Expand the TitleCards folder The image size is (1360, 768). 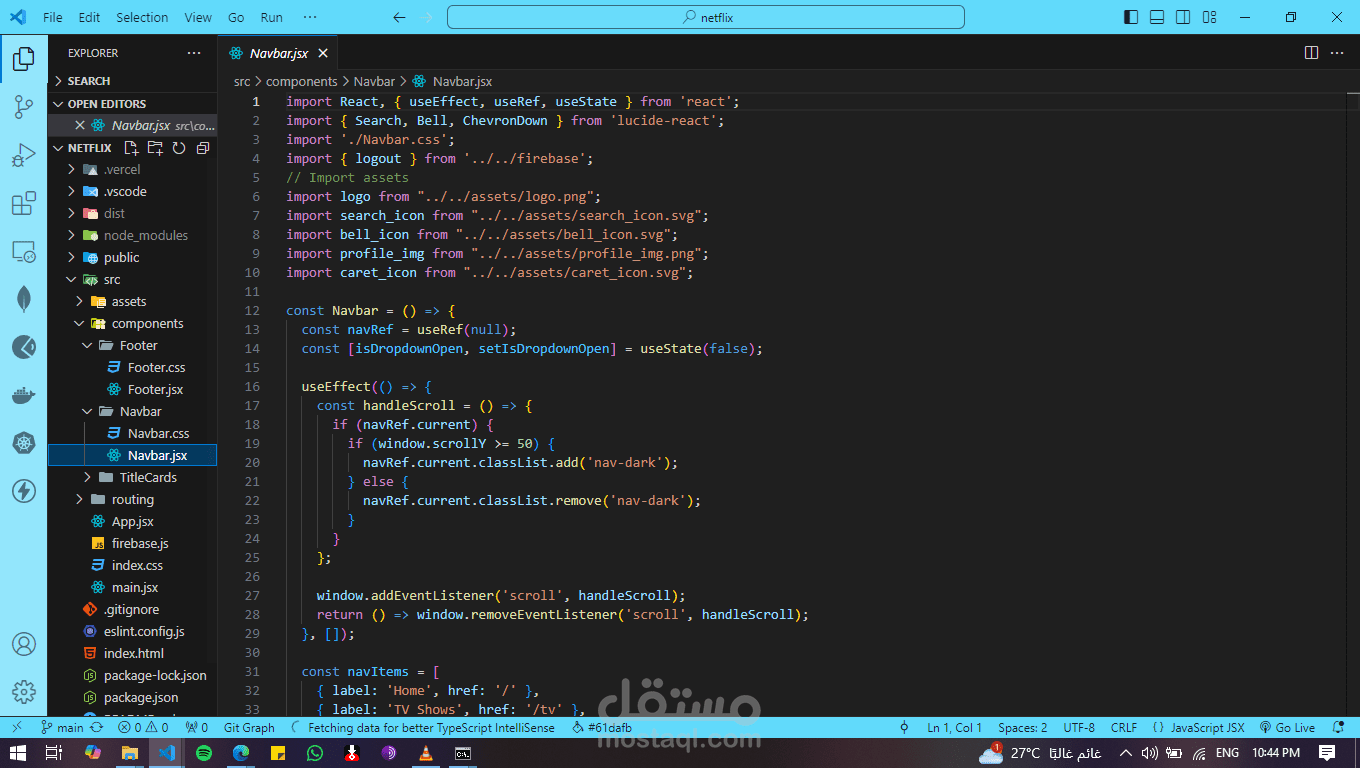click(x=132, y=478)
